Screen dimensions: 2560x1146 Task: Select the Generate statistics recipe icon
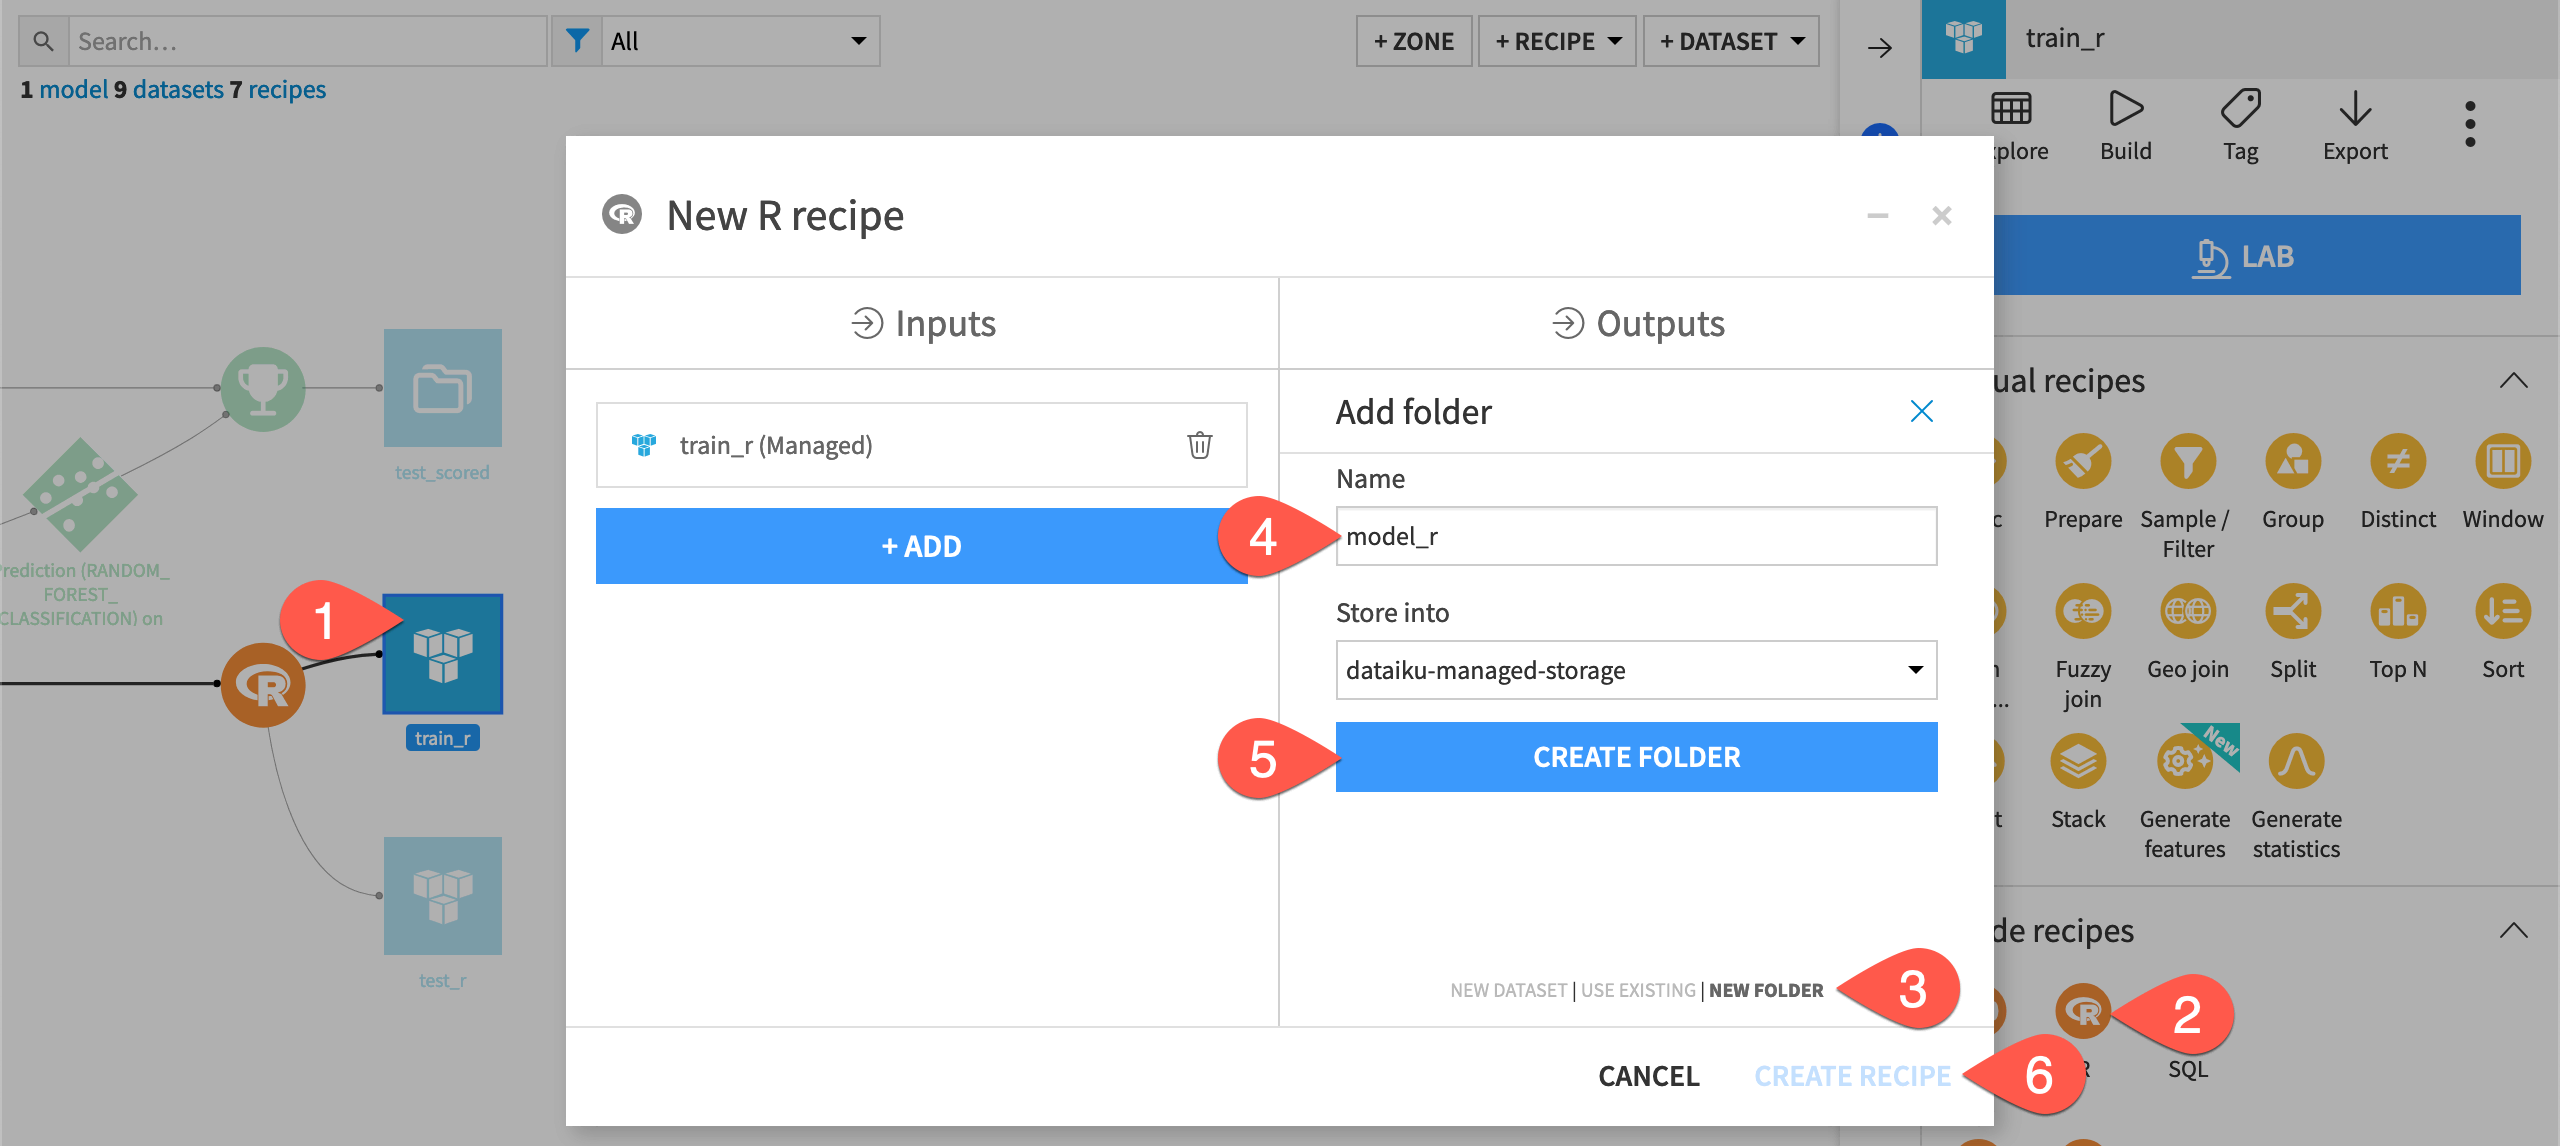(2296, 762)
